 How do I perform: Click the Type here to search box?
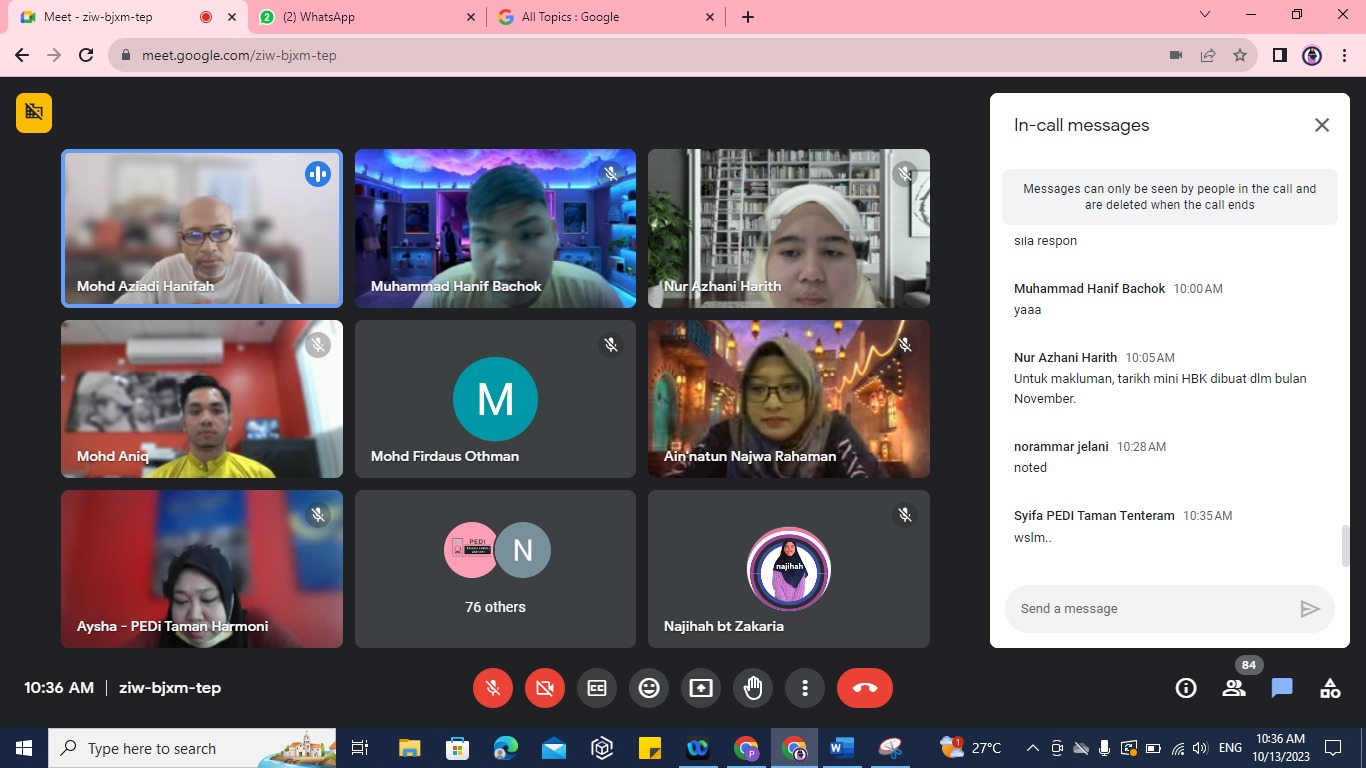point(194,748)
